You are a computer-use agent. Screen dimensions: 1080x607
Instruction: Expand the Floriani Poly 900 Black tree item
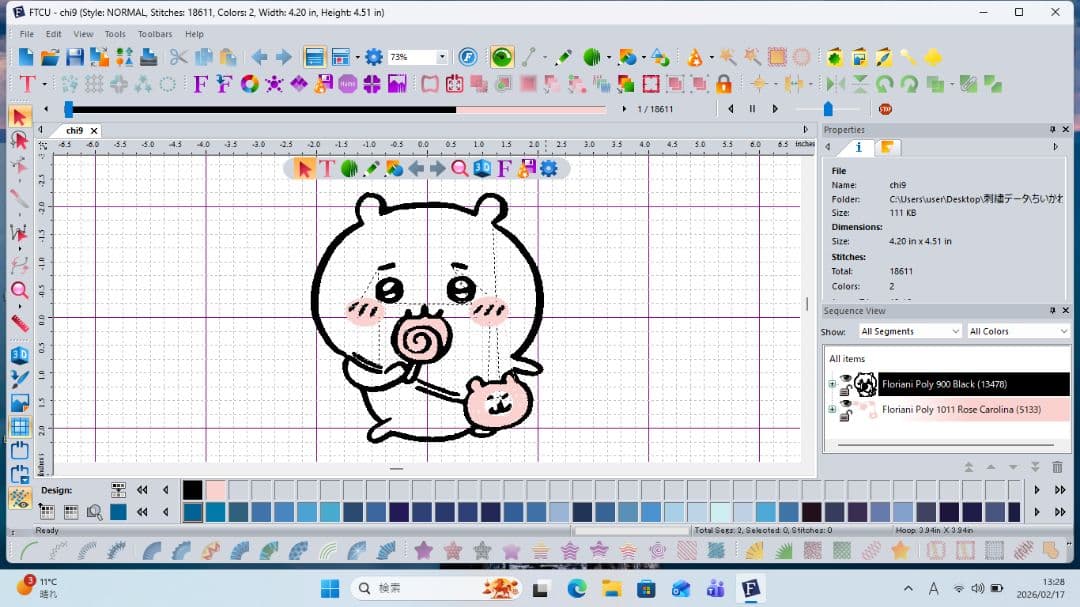click(832, 383)
